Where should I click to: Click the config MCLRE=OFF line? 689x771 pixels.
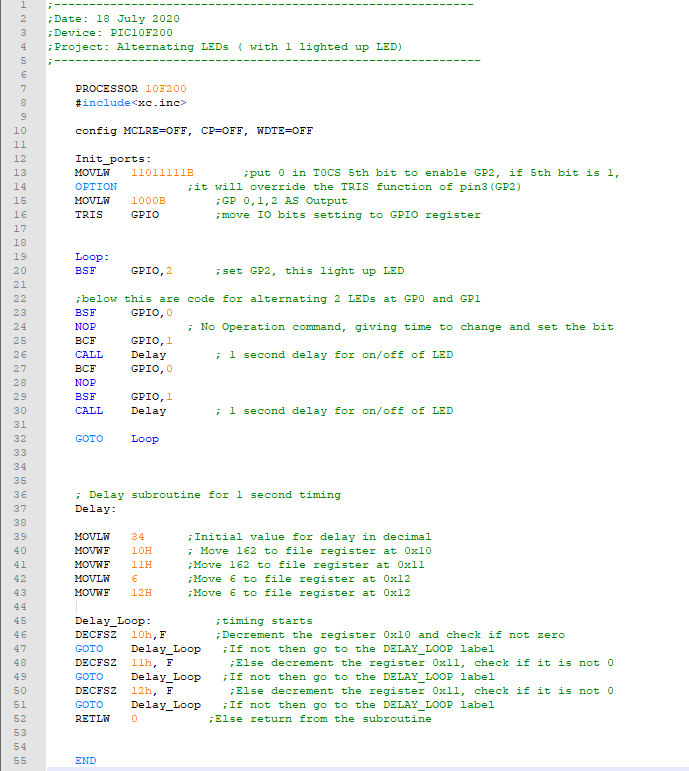[x=193, y=131]
